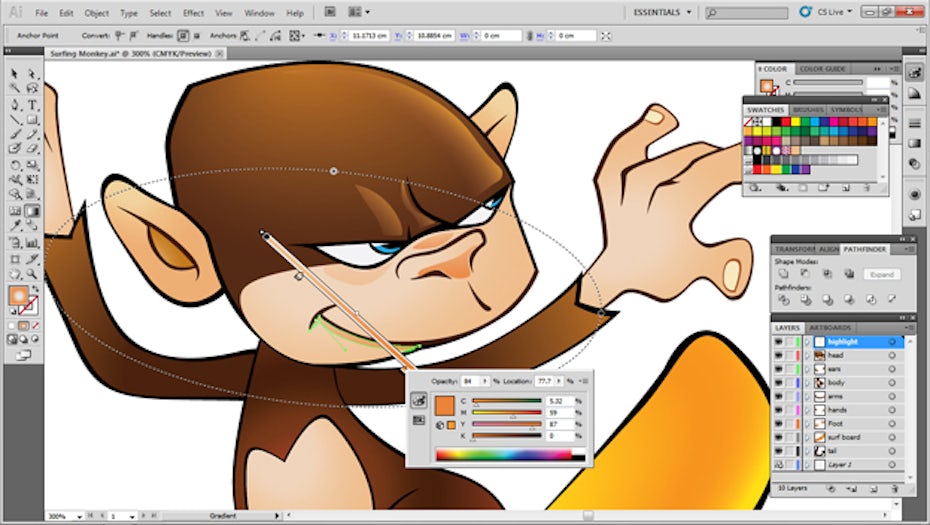Select the Eyedropper tool

(15, 226)
